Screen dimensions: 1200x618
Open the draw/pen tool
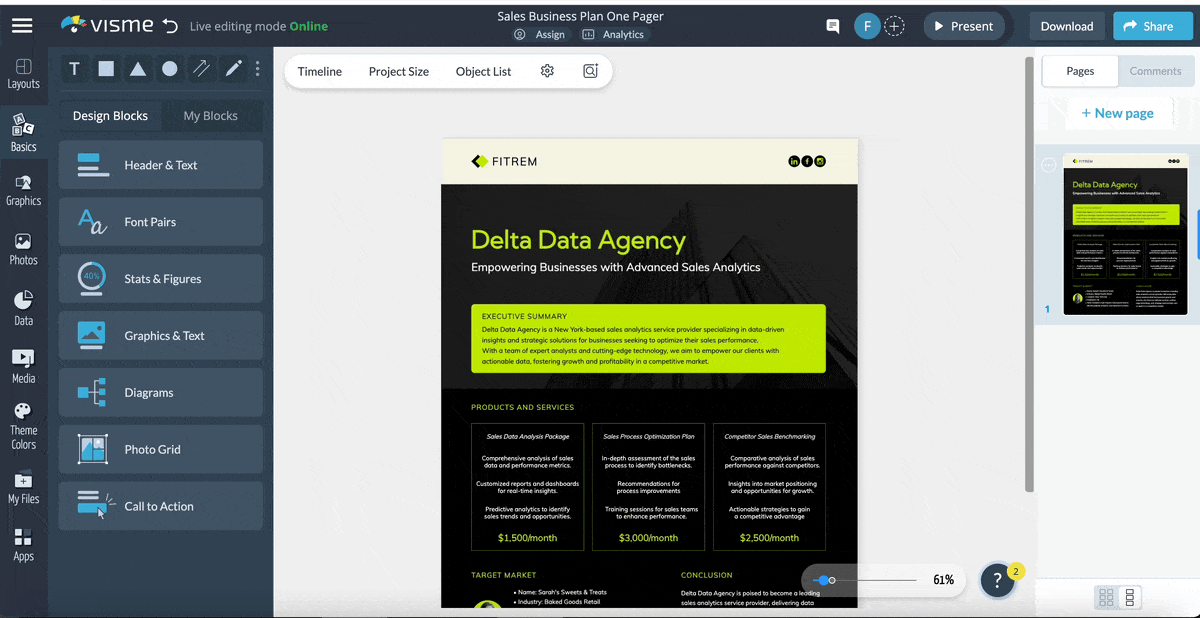click(232, 68)
